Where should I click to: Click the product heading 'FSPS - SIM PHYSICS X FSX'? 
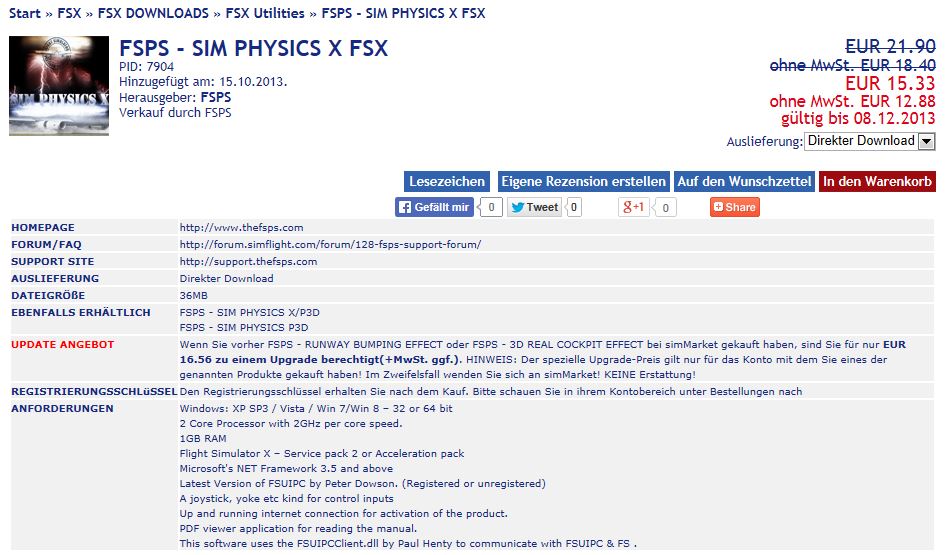(254, 48)
